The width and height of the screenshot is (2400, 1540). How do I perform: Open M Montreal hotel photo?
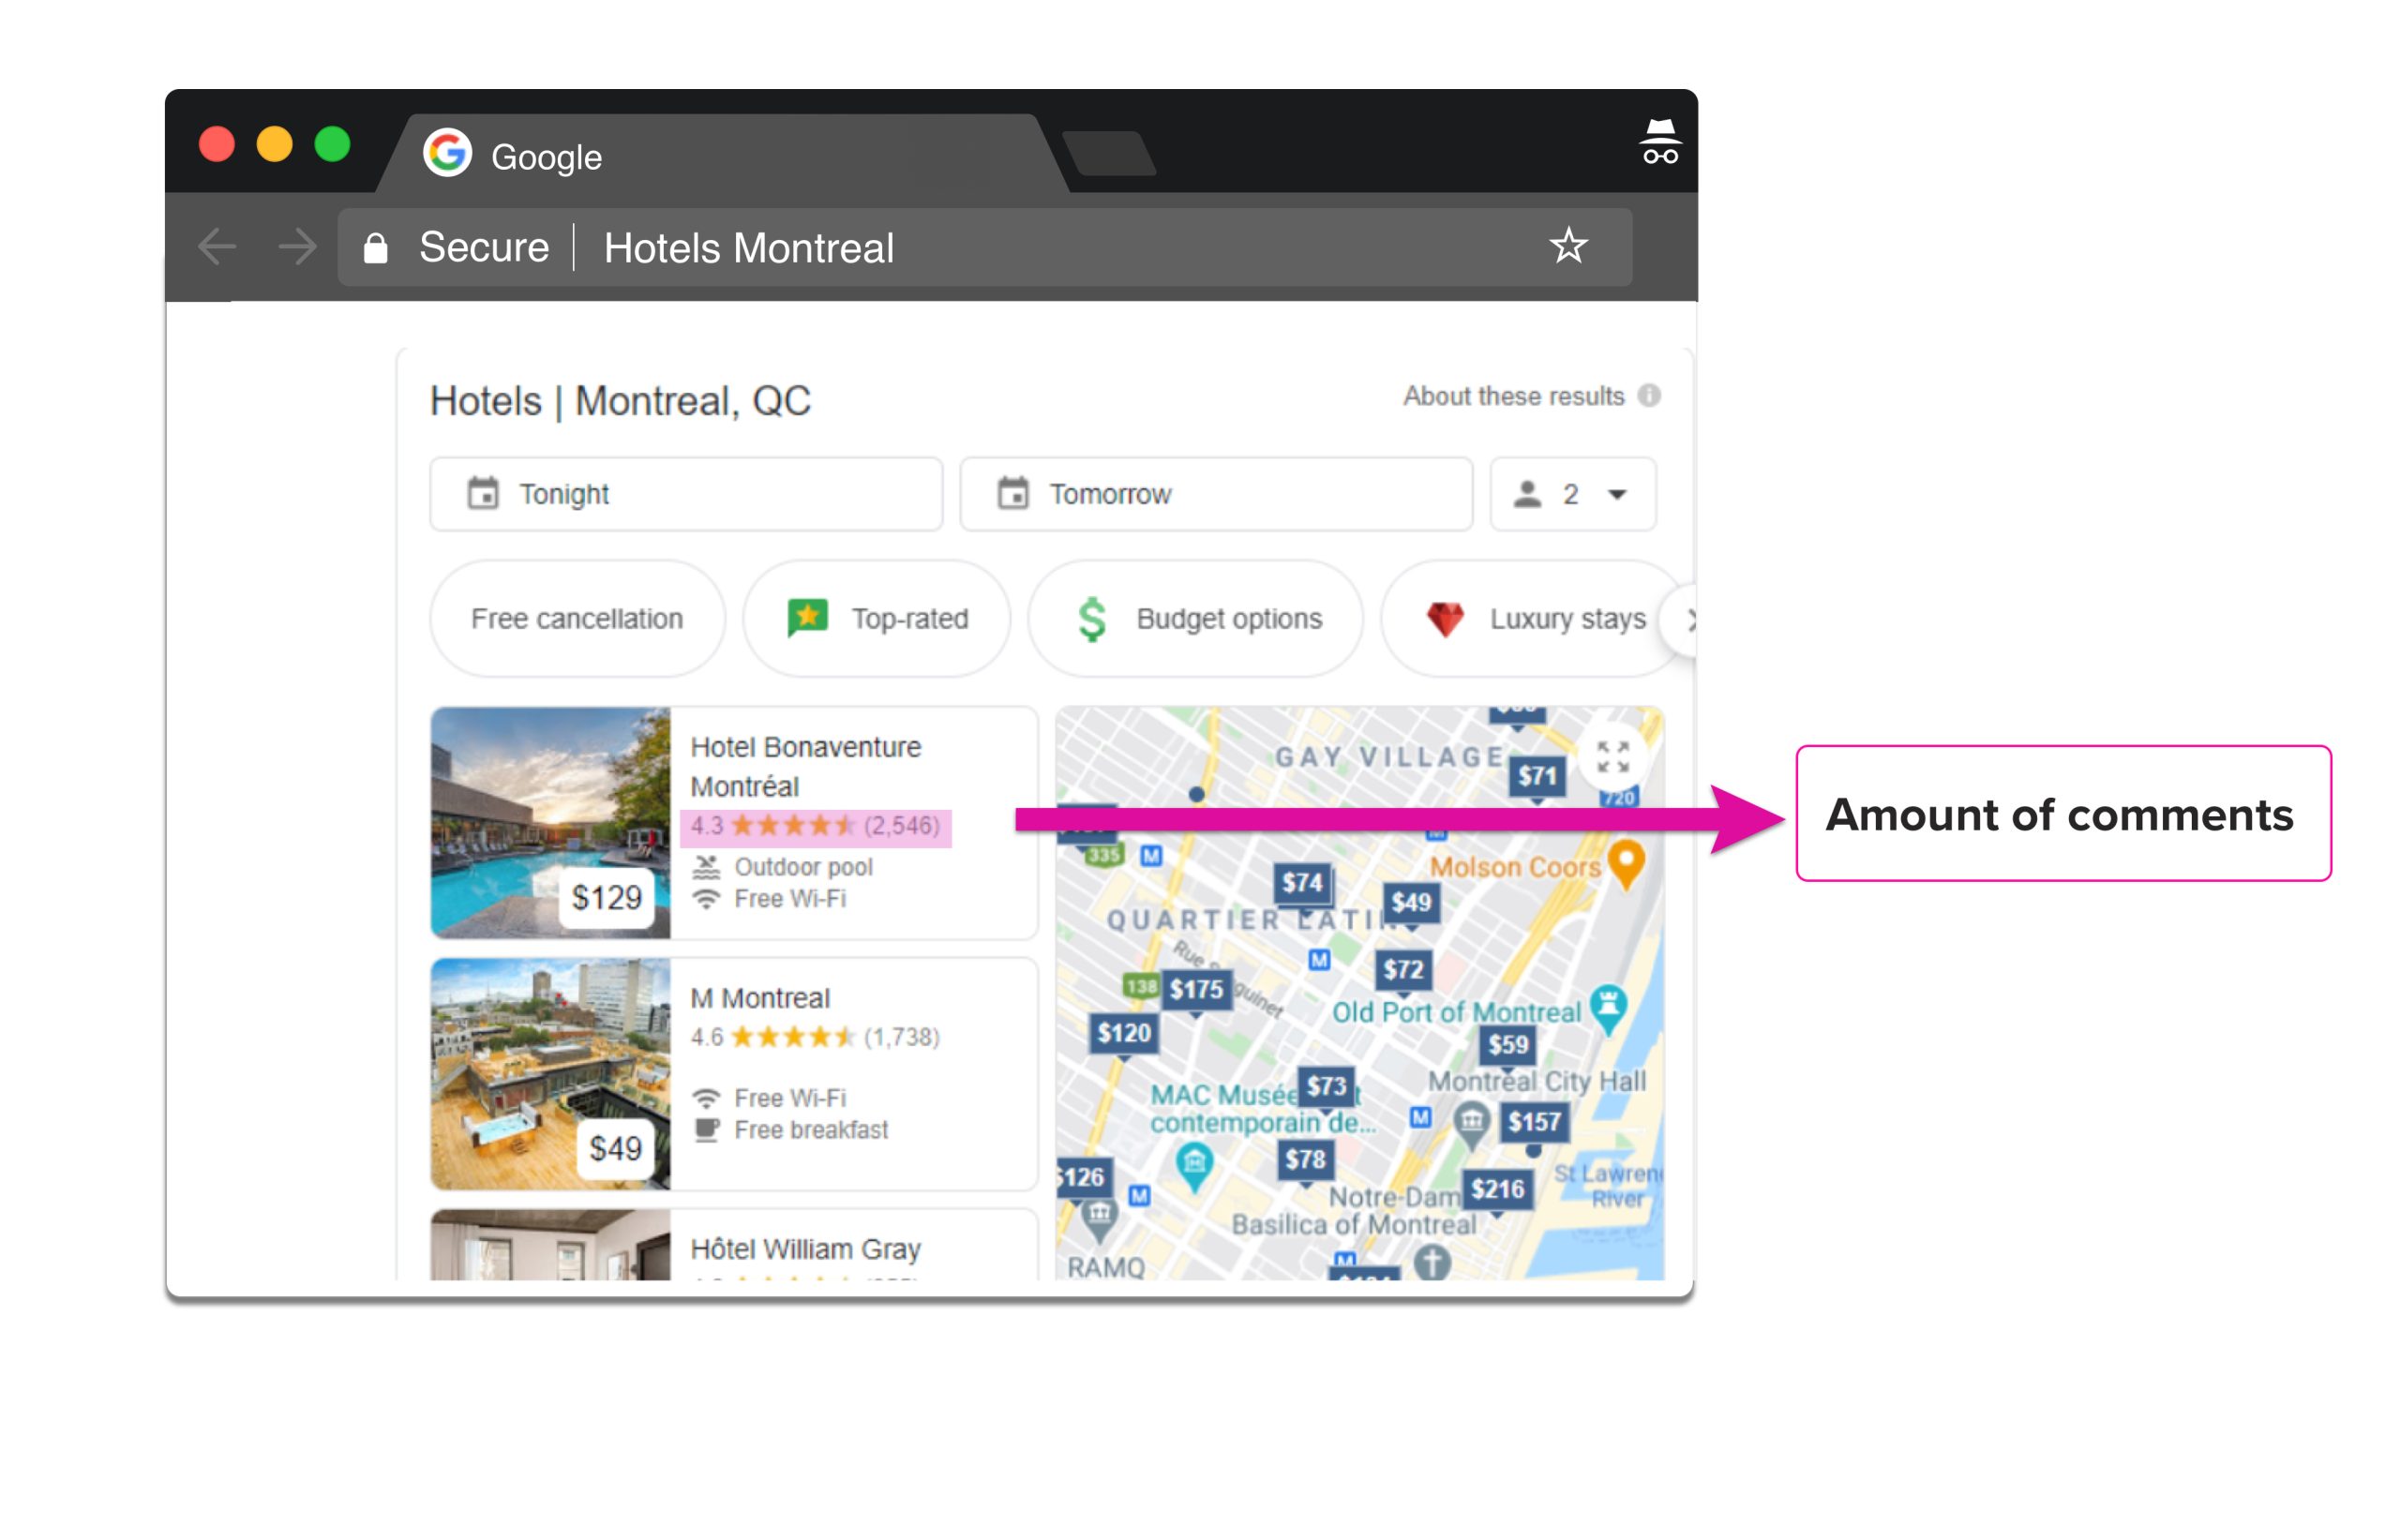tap(551, 1074)
